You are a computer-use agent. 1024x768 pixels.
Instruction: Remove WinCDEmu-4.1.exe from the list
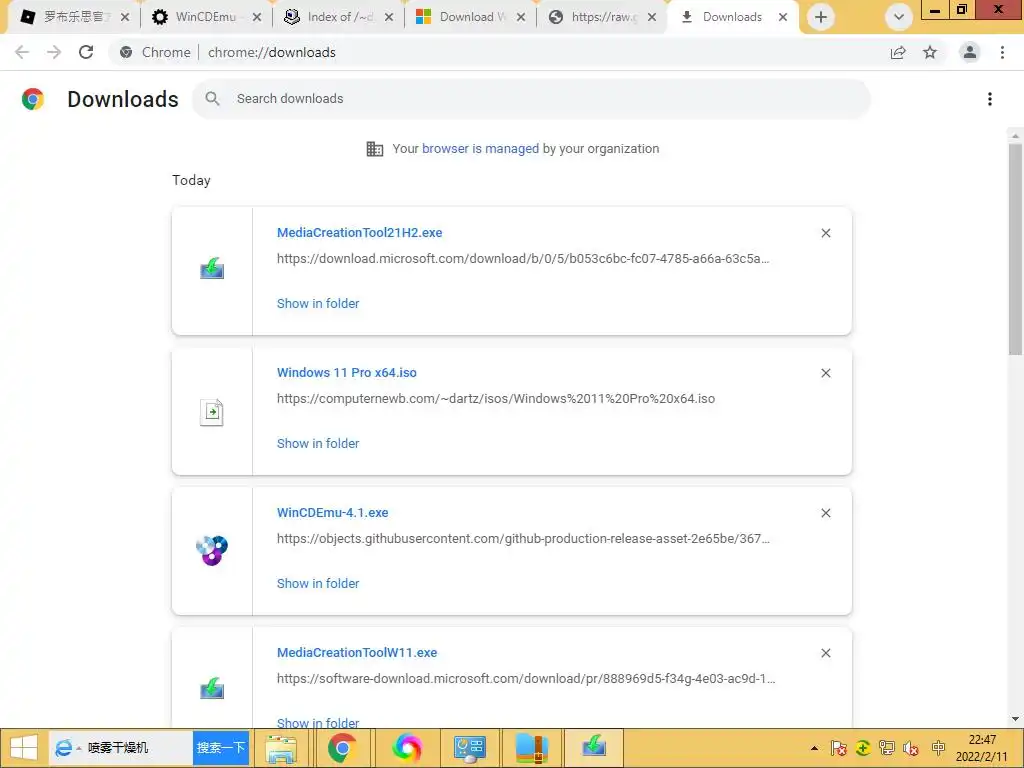[825, 513]
